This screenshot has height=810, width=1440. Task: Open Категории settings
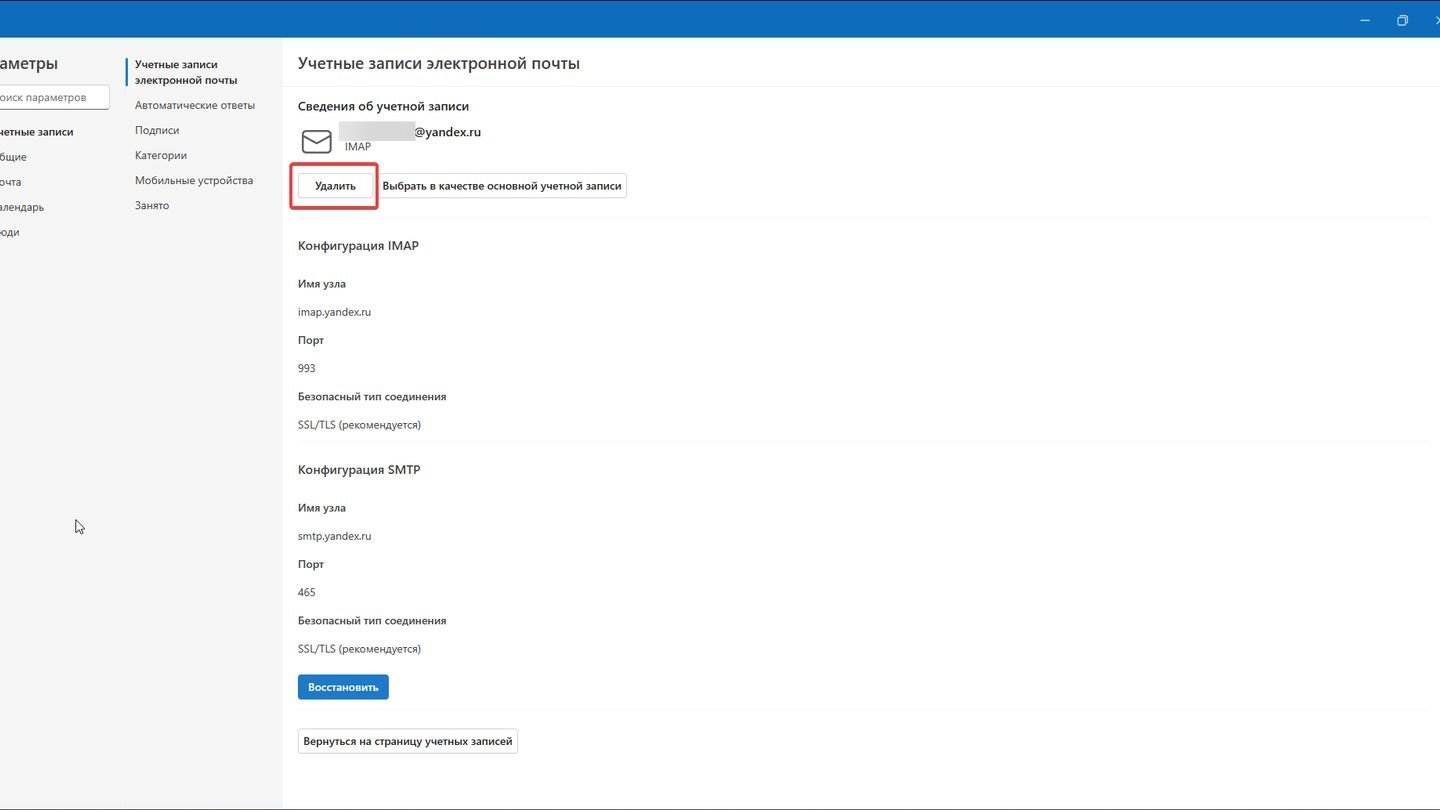pos(161,155)
